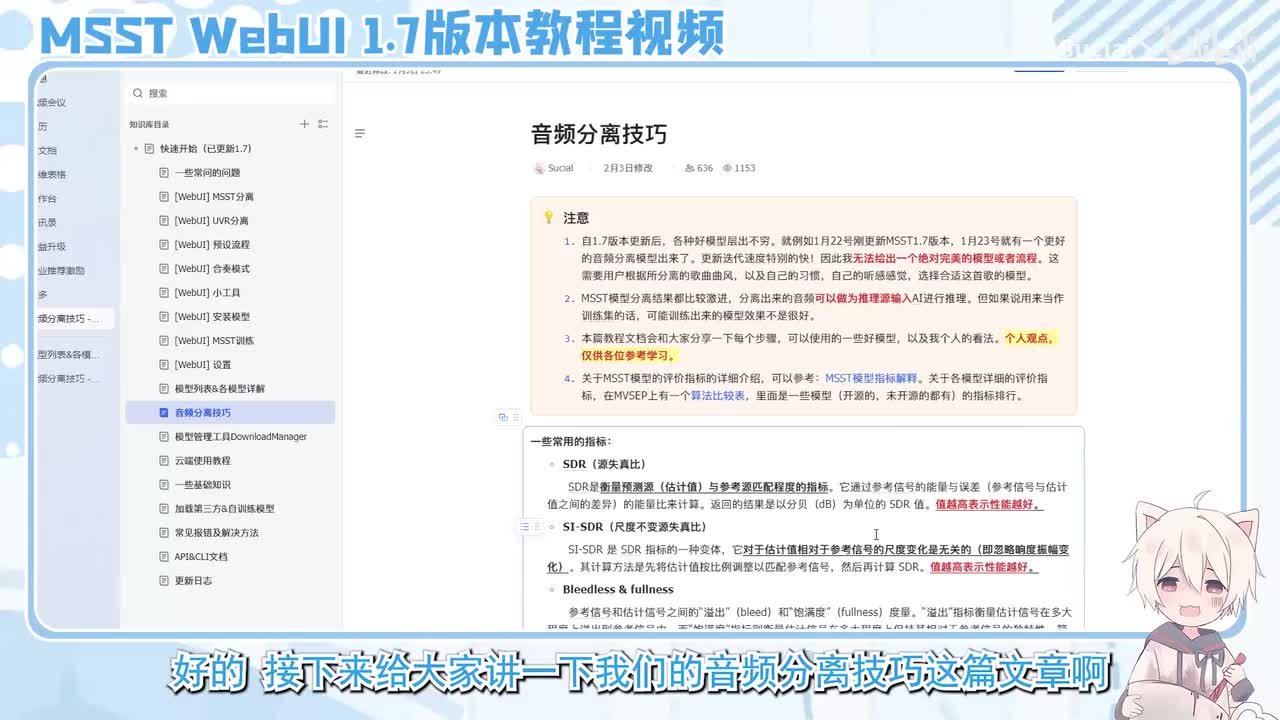Image resolution: width=1280 pixels, height=720 pixels.
Task: Open 更新日志 page
Action: click(x=193, y=580)
